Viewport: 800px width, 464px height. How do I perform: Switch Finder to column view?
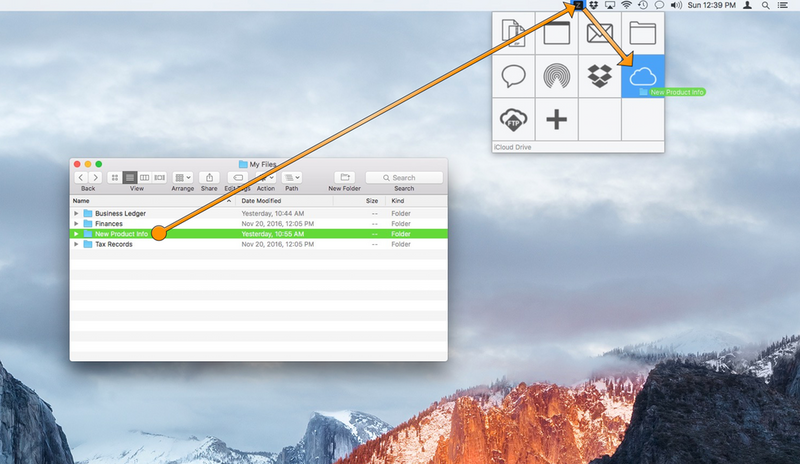tap(144, 177)
